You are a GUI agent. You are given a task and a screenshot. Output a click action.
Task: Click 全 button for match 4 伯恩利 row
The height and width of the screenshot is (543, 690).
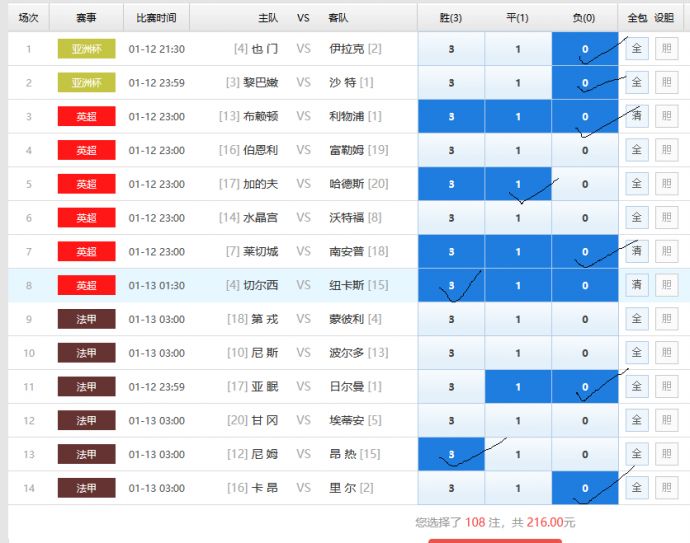coord(636,151)
